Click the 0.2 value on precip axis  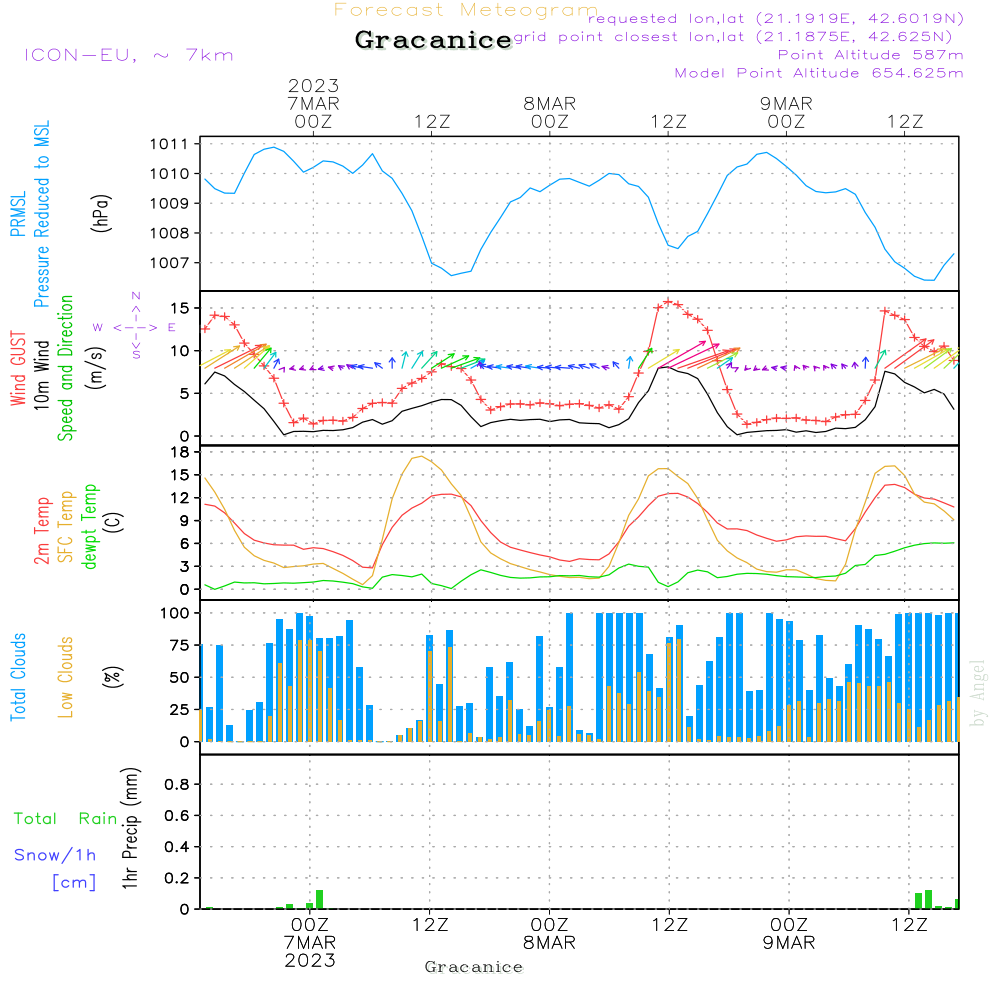177,879
